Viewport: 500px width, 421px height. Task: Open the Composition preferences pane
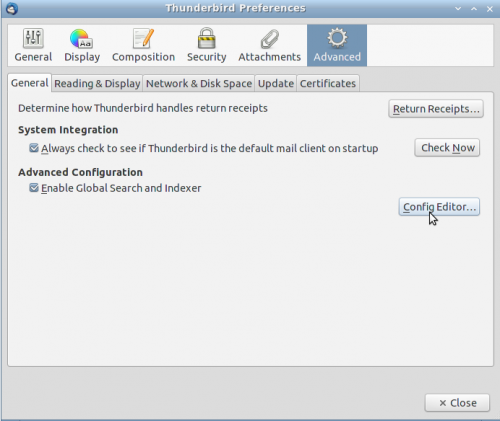143,45
